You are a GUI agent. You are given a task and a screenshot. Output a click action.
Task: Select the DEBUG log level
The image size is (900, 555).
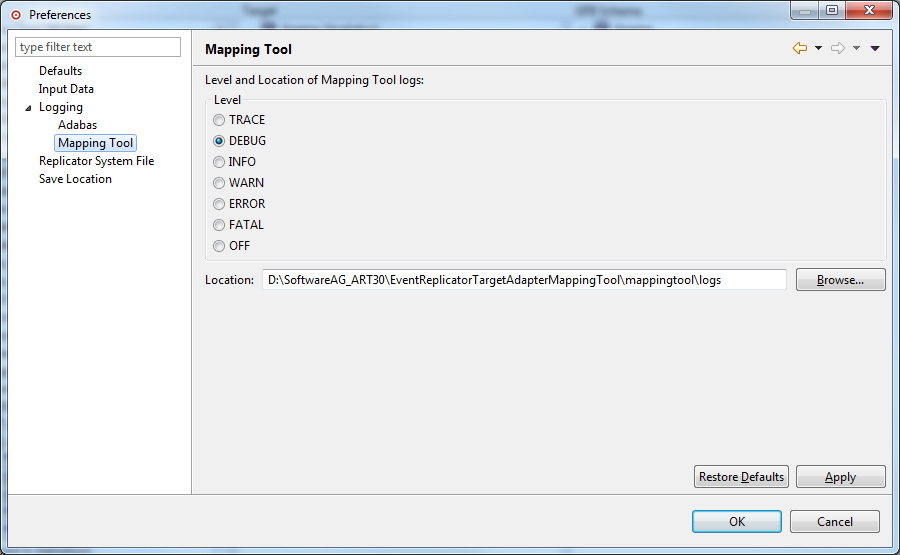point(219,141)
